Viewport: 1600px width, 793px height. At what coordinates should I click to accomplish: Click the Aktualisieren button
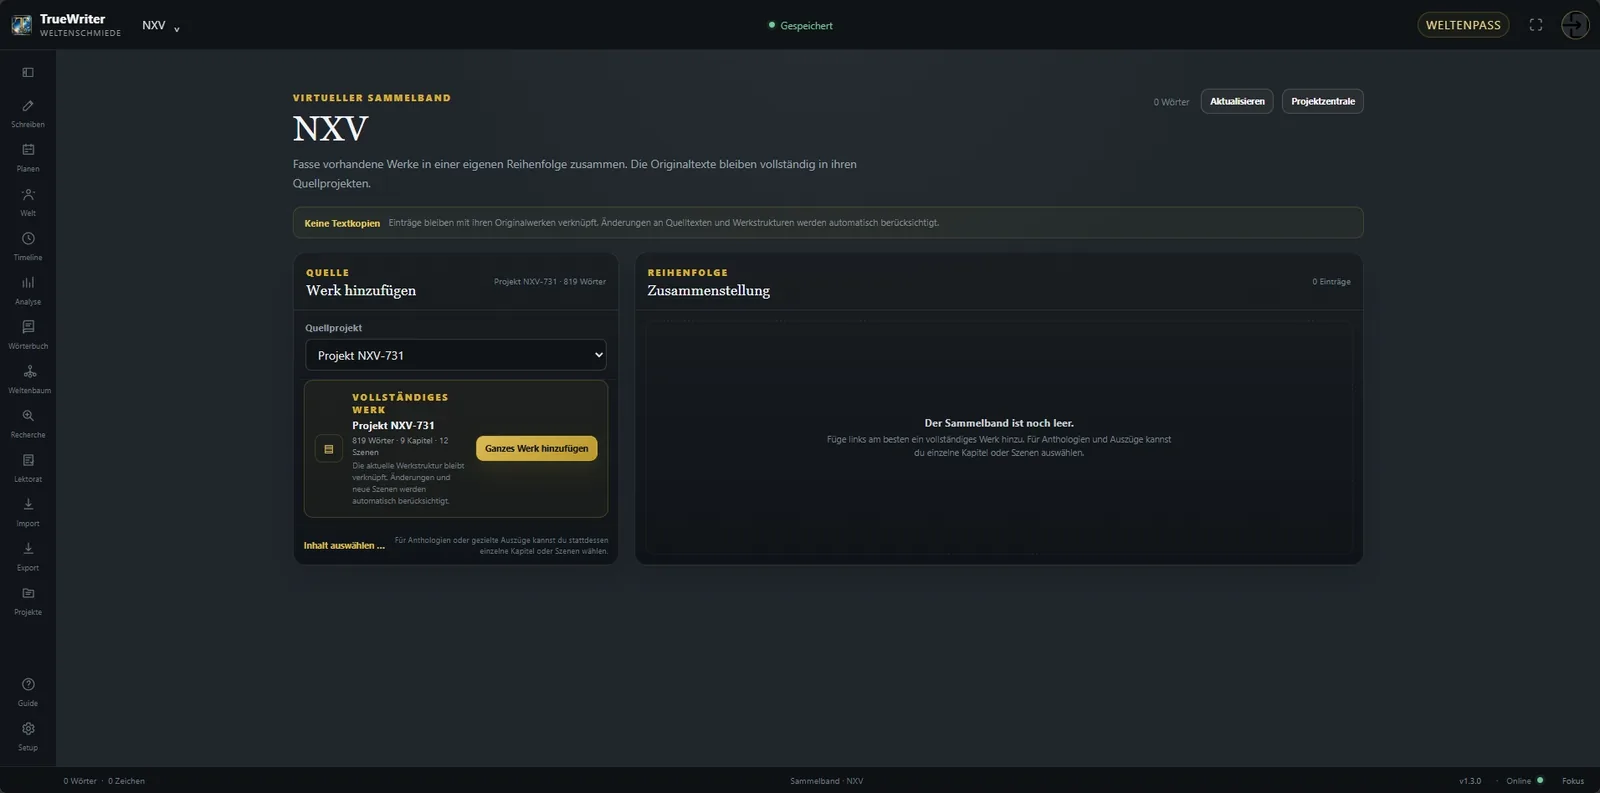(1237, 101)
